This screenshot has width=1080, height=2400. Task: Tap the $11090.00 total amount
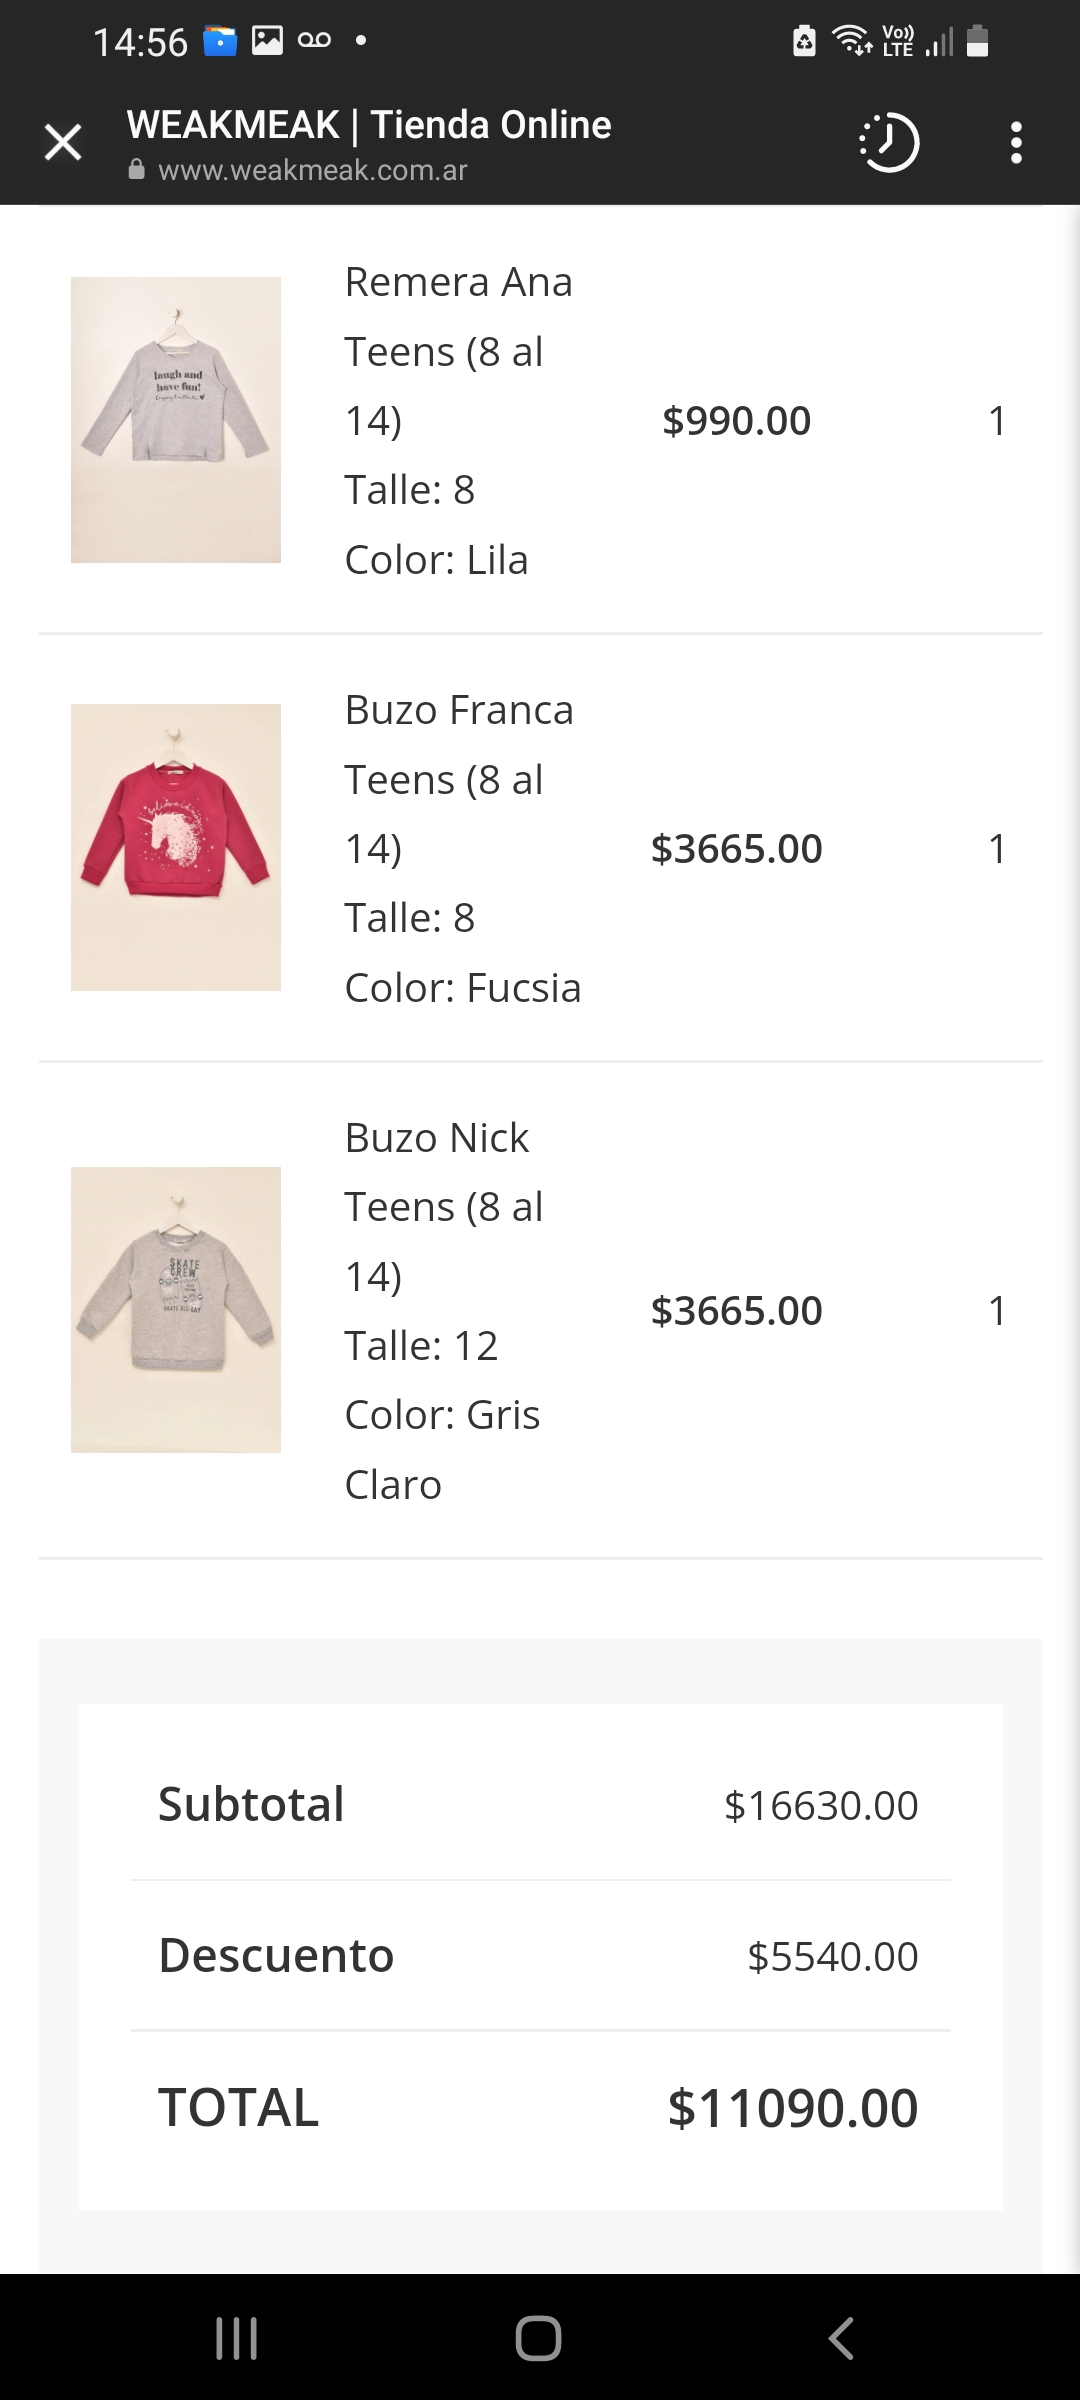coord(792,2108)
